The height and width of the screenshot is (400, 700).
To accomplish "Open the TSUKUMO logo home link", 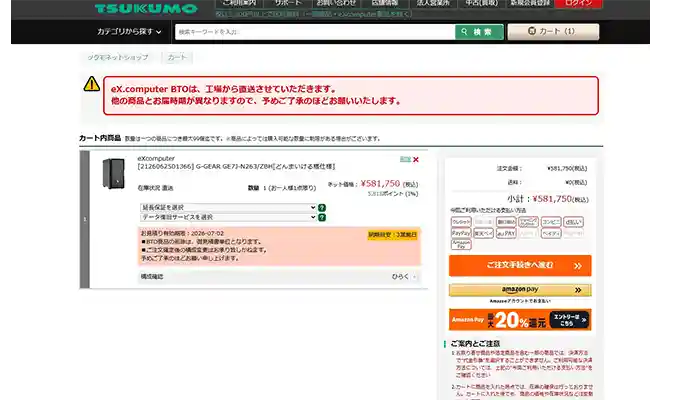I will point(146,8).
